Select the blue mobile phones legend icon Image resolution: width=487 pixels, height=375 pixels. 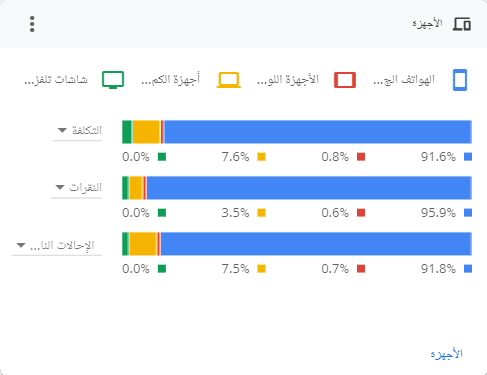click(460, 80)
